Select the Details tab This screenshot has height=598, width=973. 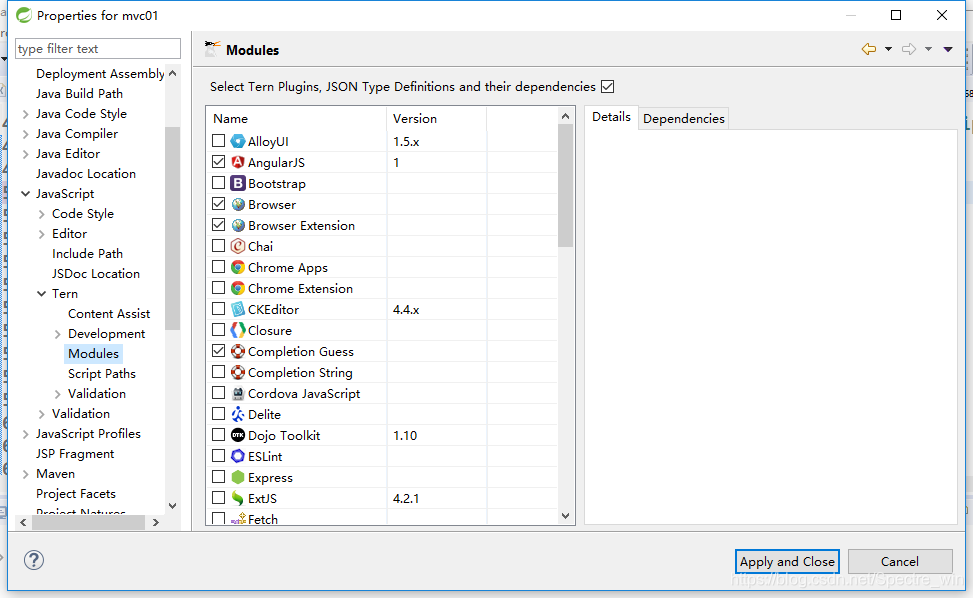(x=611, y=117)
